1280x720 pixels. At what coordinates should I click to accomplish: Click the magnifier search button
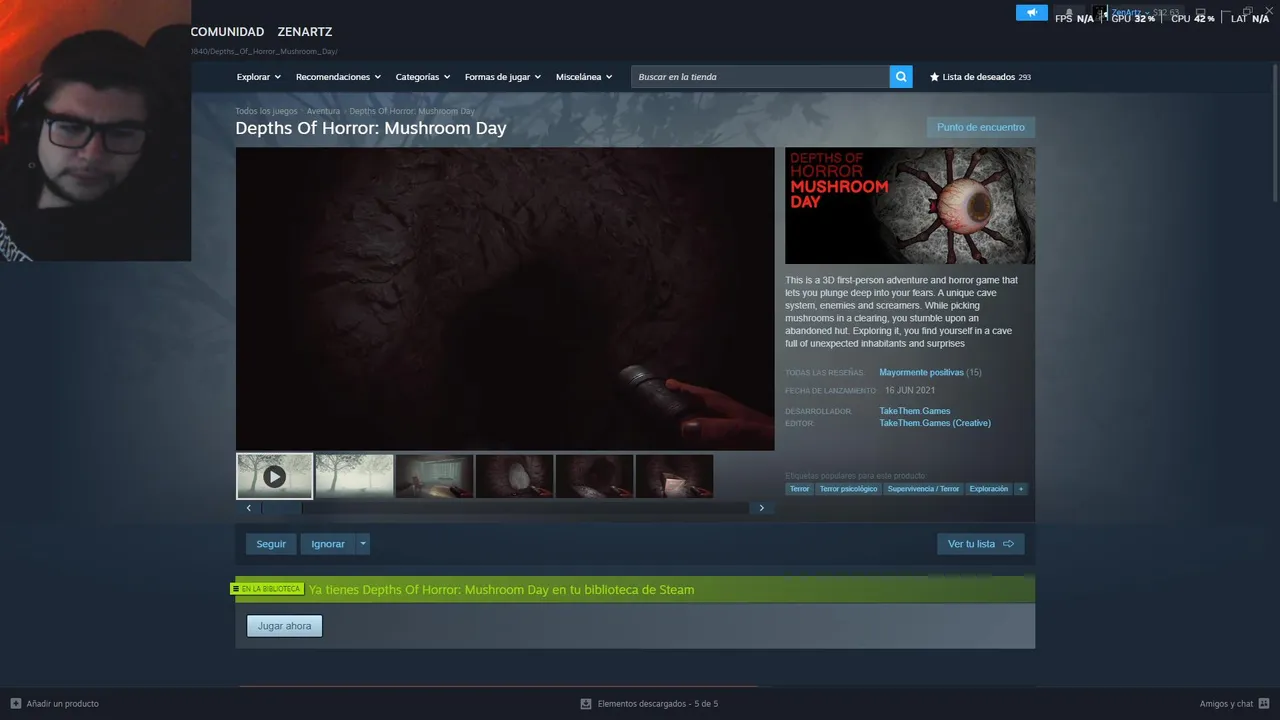[x=901, y=77]
